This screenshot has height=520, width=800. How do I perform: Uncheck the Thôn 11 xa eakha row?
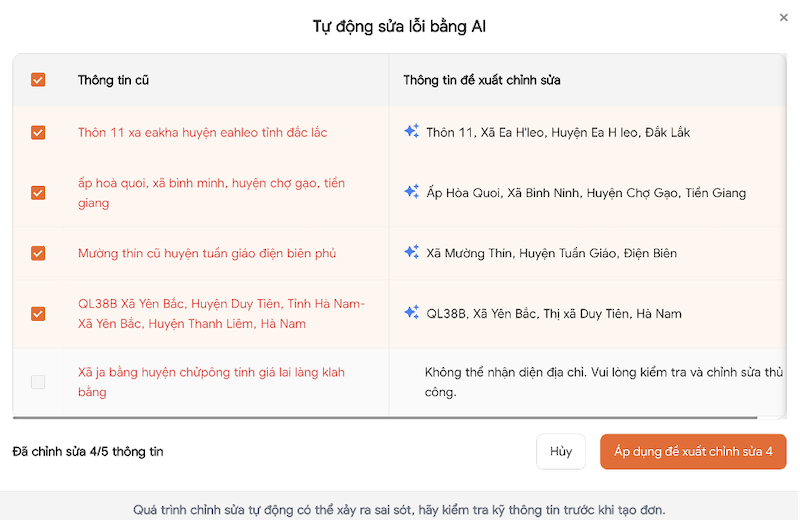click(38, 132)
